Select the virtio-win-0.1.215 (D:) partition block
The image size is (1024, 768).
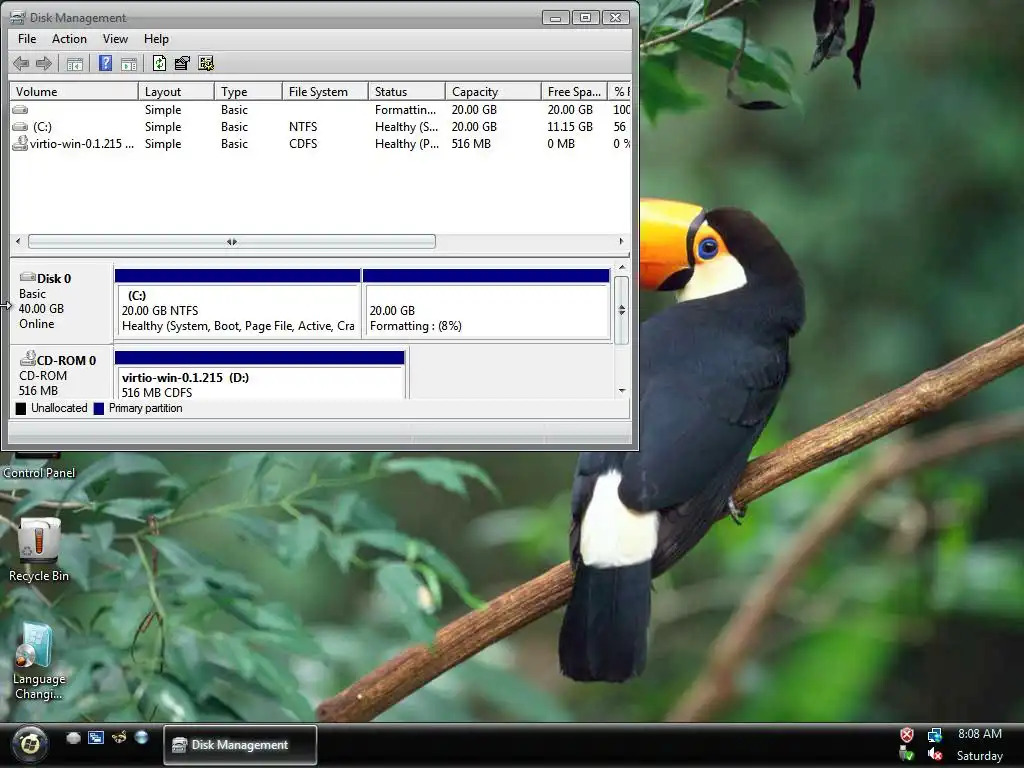260,375
